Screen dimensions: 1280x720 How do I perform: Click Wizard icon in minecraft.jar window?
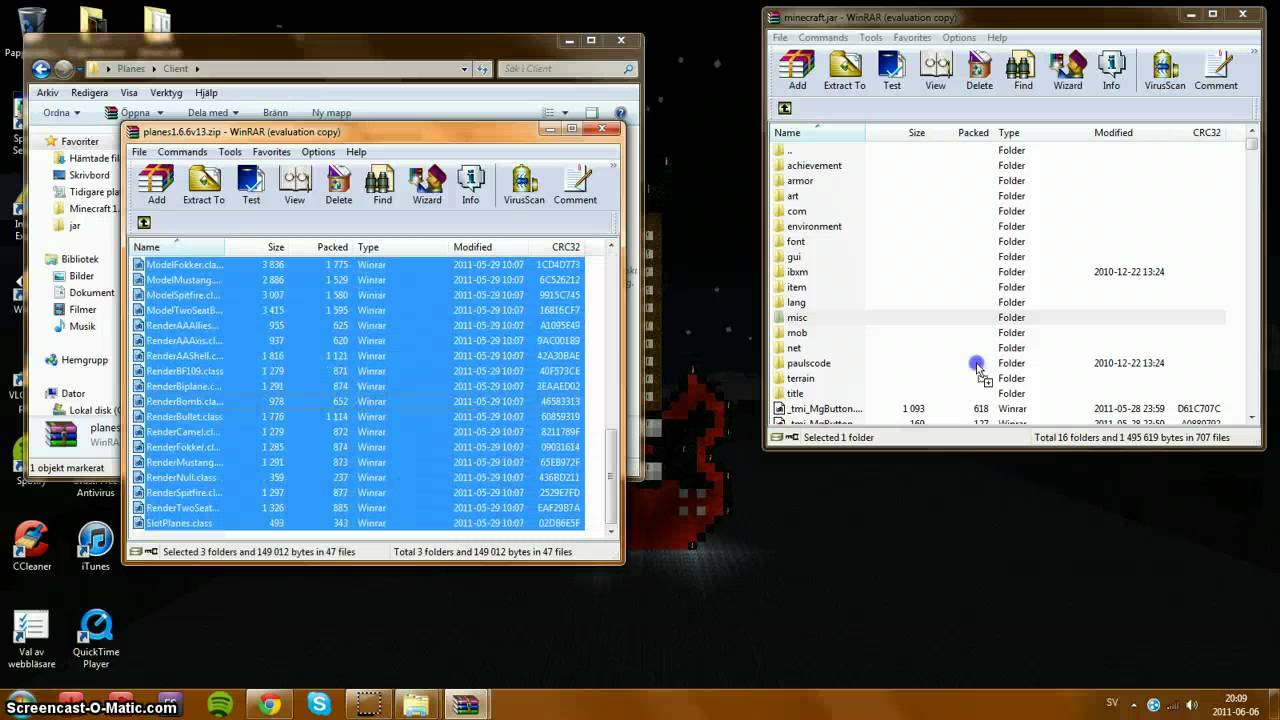tap(1067, 70)
